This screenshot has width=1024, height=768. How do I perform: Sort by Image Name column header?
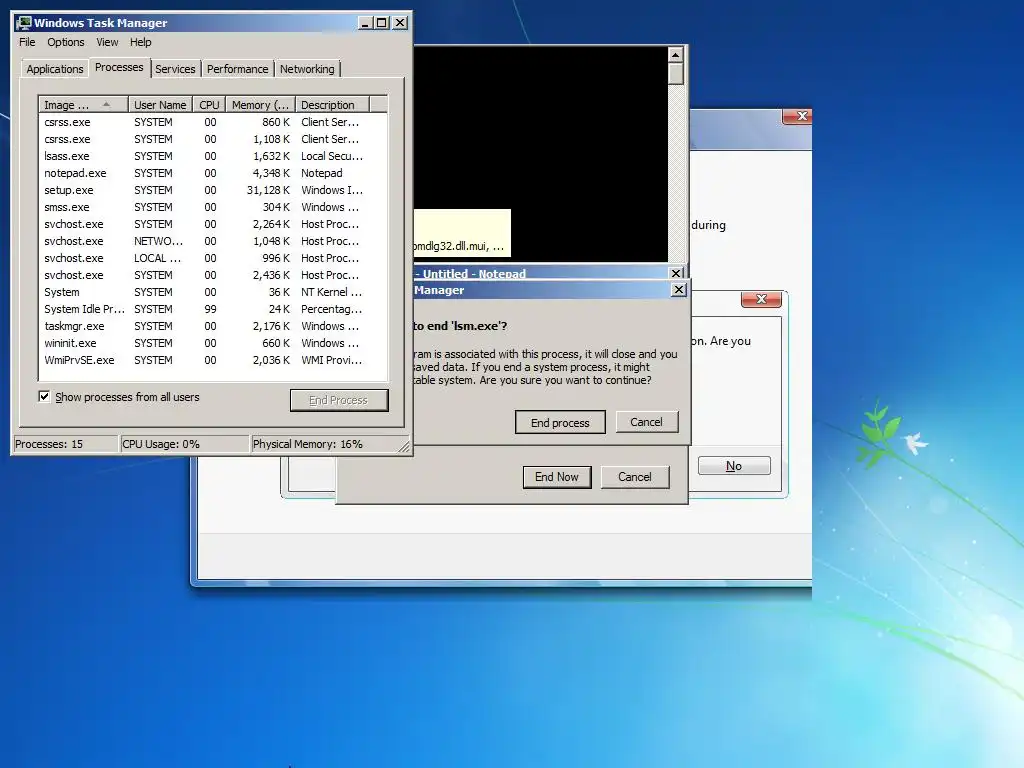tap(83, 104)
